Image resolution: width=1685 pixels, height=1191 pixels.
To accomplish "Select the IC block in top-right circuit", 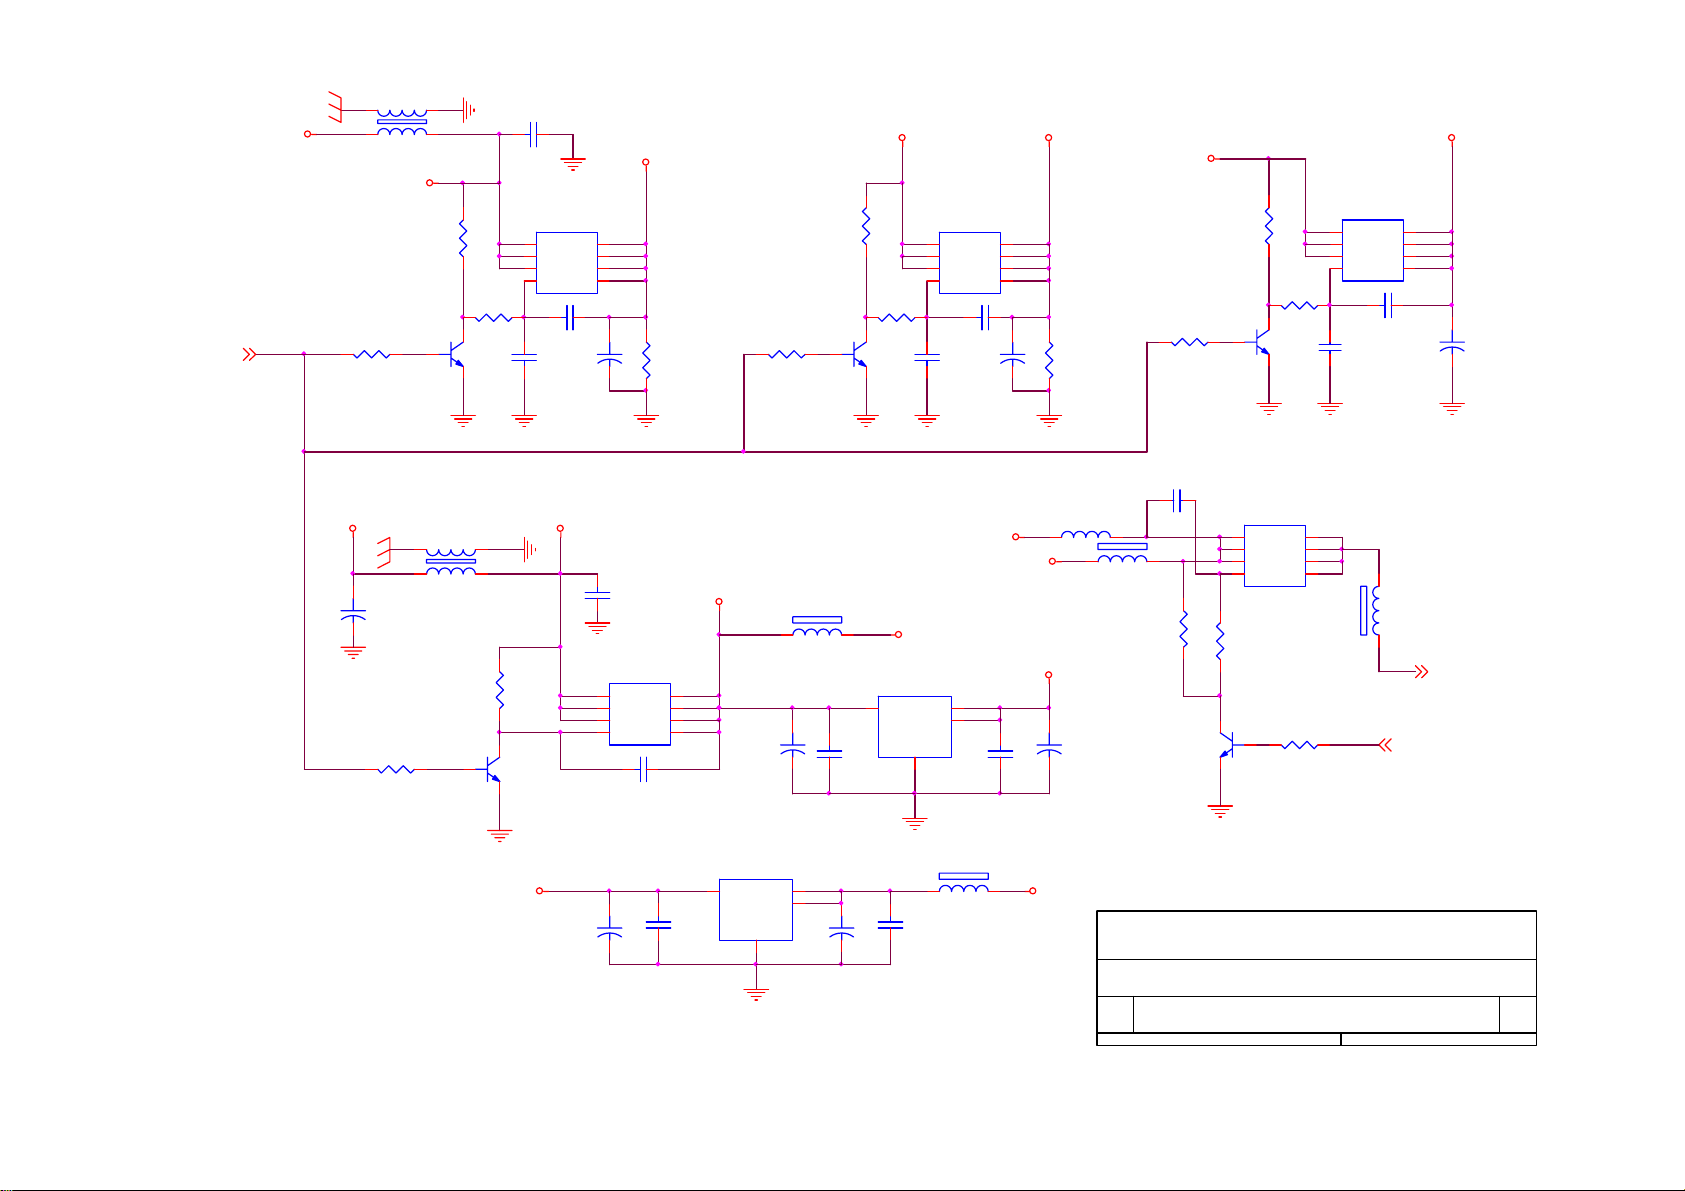I will [1373, 251].
